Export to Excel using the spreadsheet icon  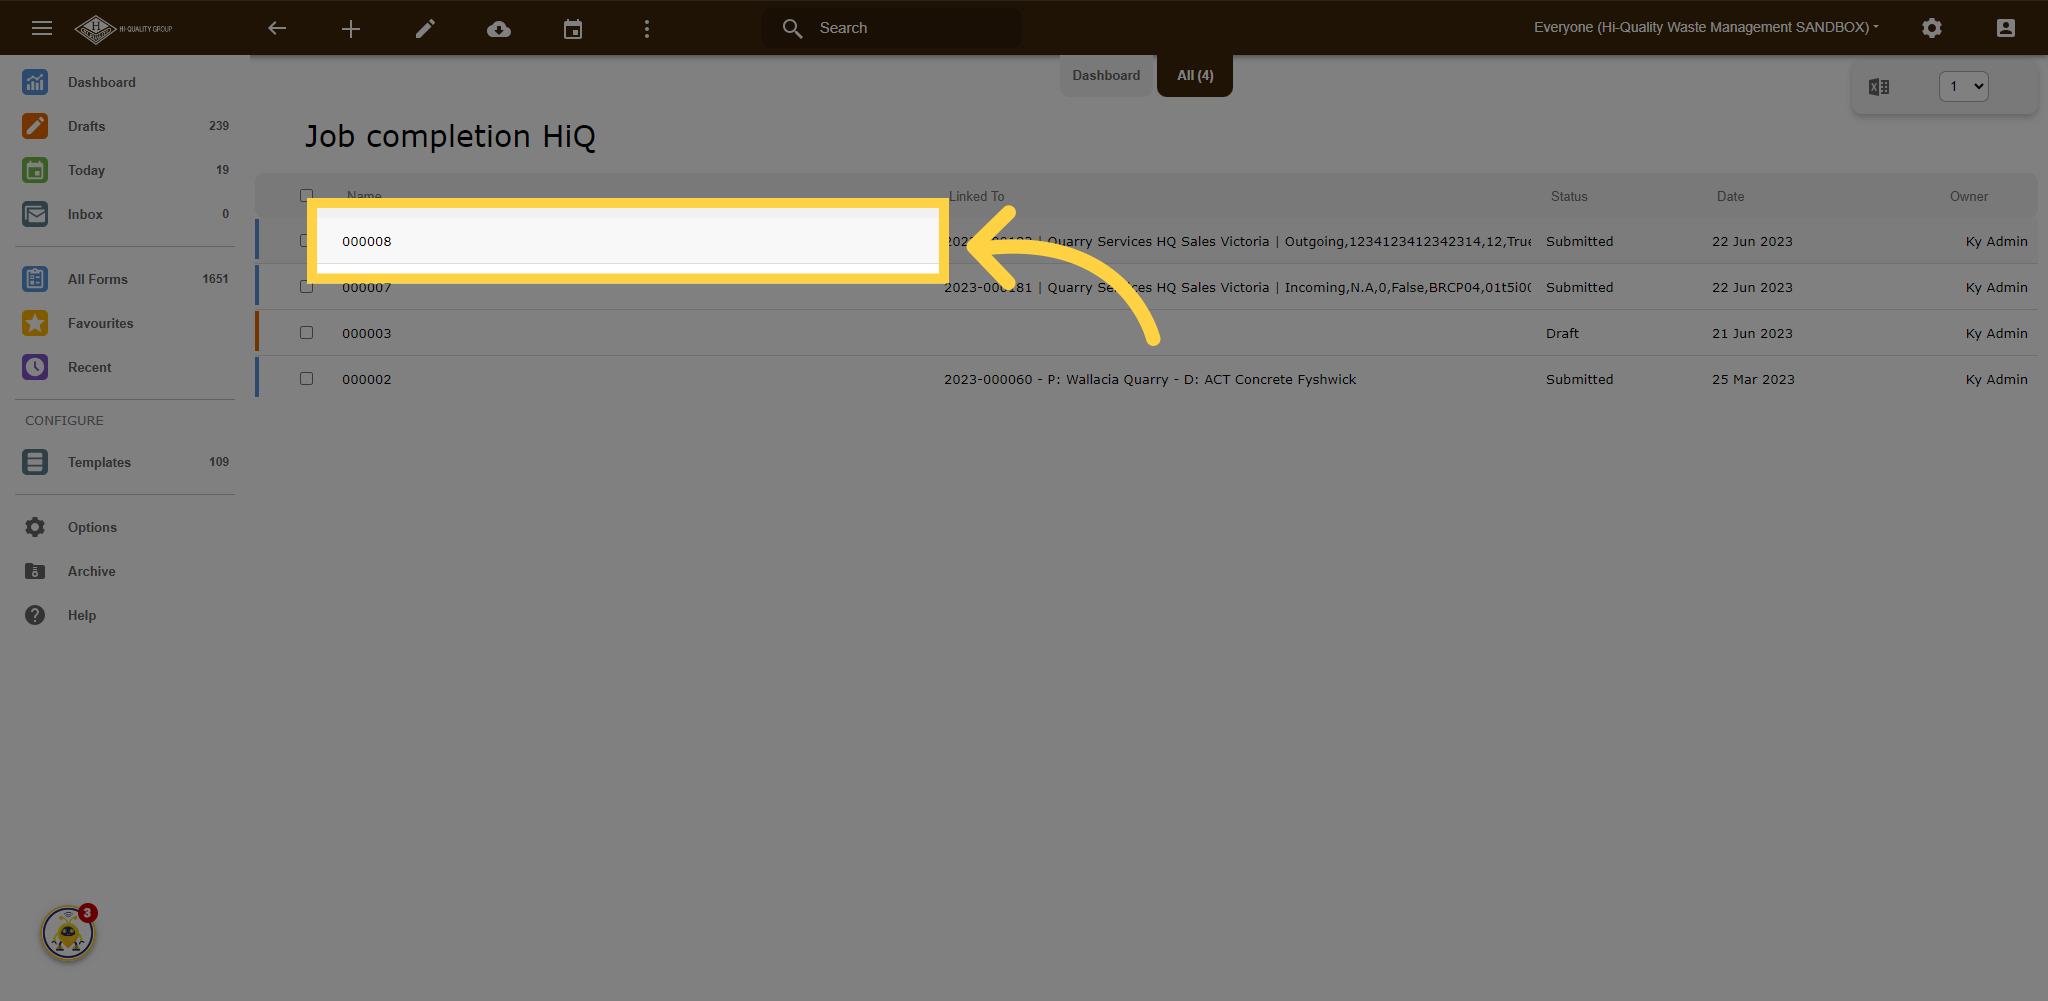1880,86
